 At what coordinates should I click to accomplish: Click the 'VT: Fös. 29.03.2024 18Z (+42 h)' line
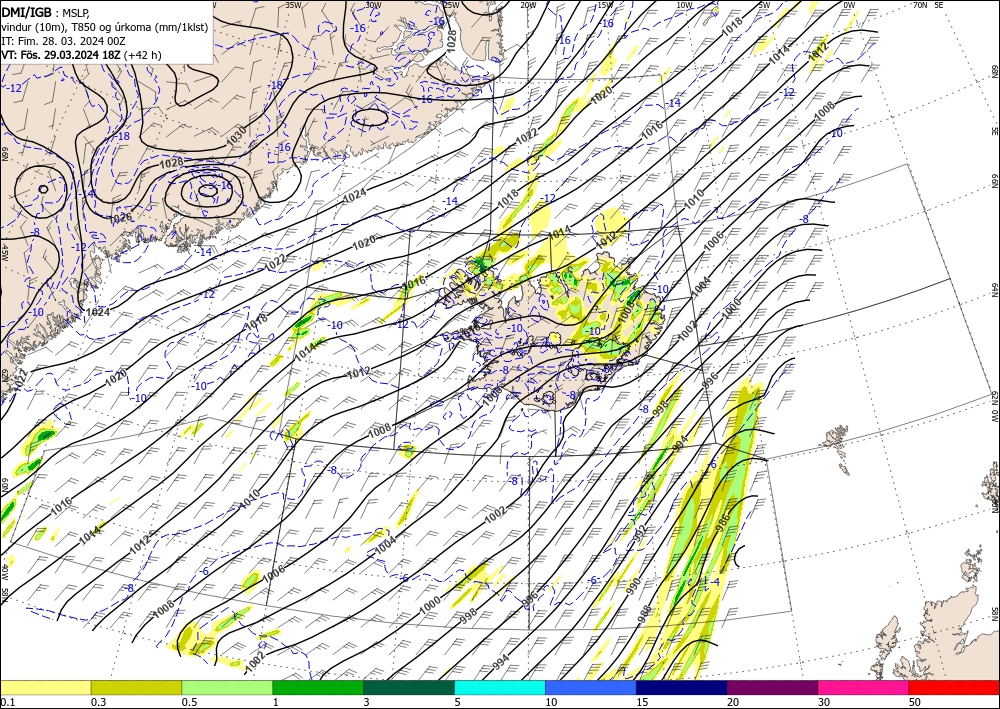(82, 55)
